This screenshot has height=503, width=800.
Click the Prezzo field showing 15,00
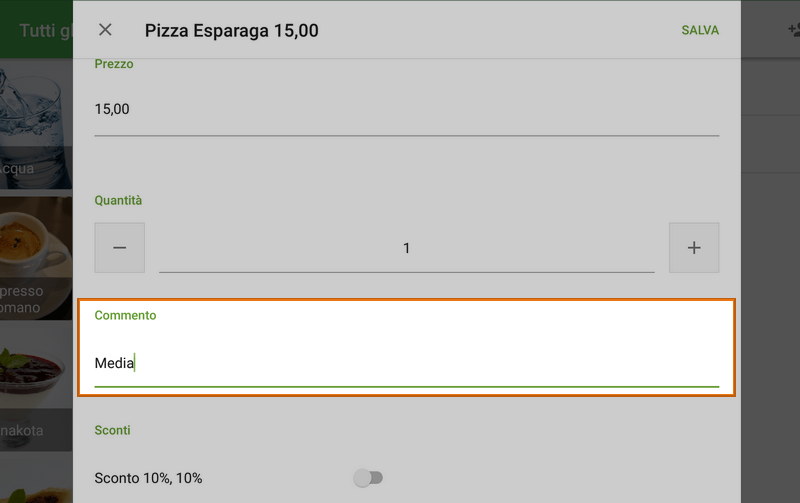406,110
